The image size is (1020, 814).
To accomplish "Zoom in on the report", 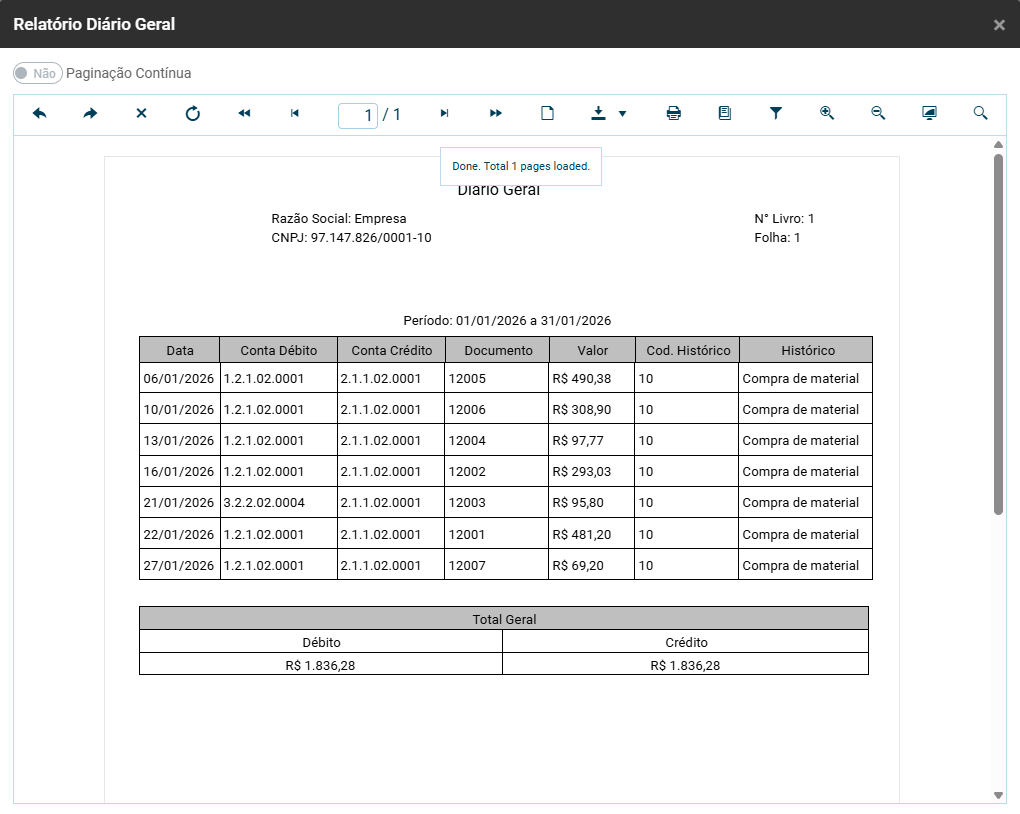I will click(827, 114).
